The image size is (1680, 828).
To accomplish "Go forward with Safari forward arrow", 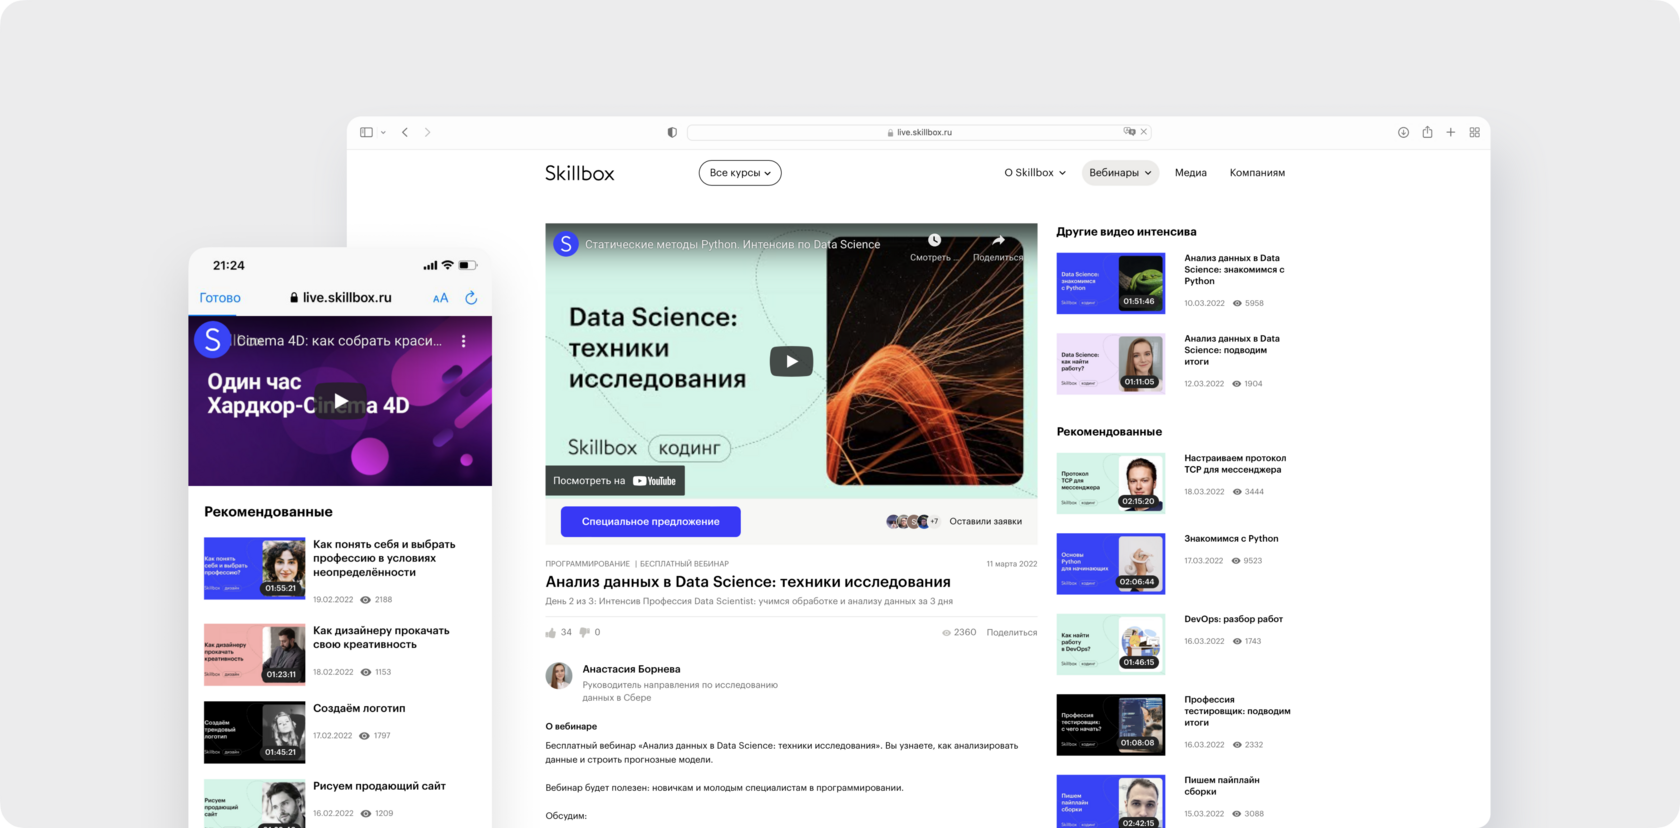I will pos(428,132).
